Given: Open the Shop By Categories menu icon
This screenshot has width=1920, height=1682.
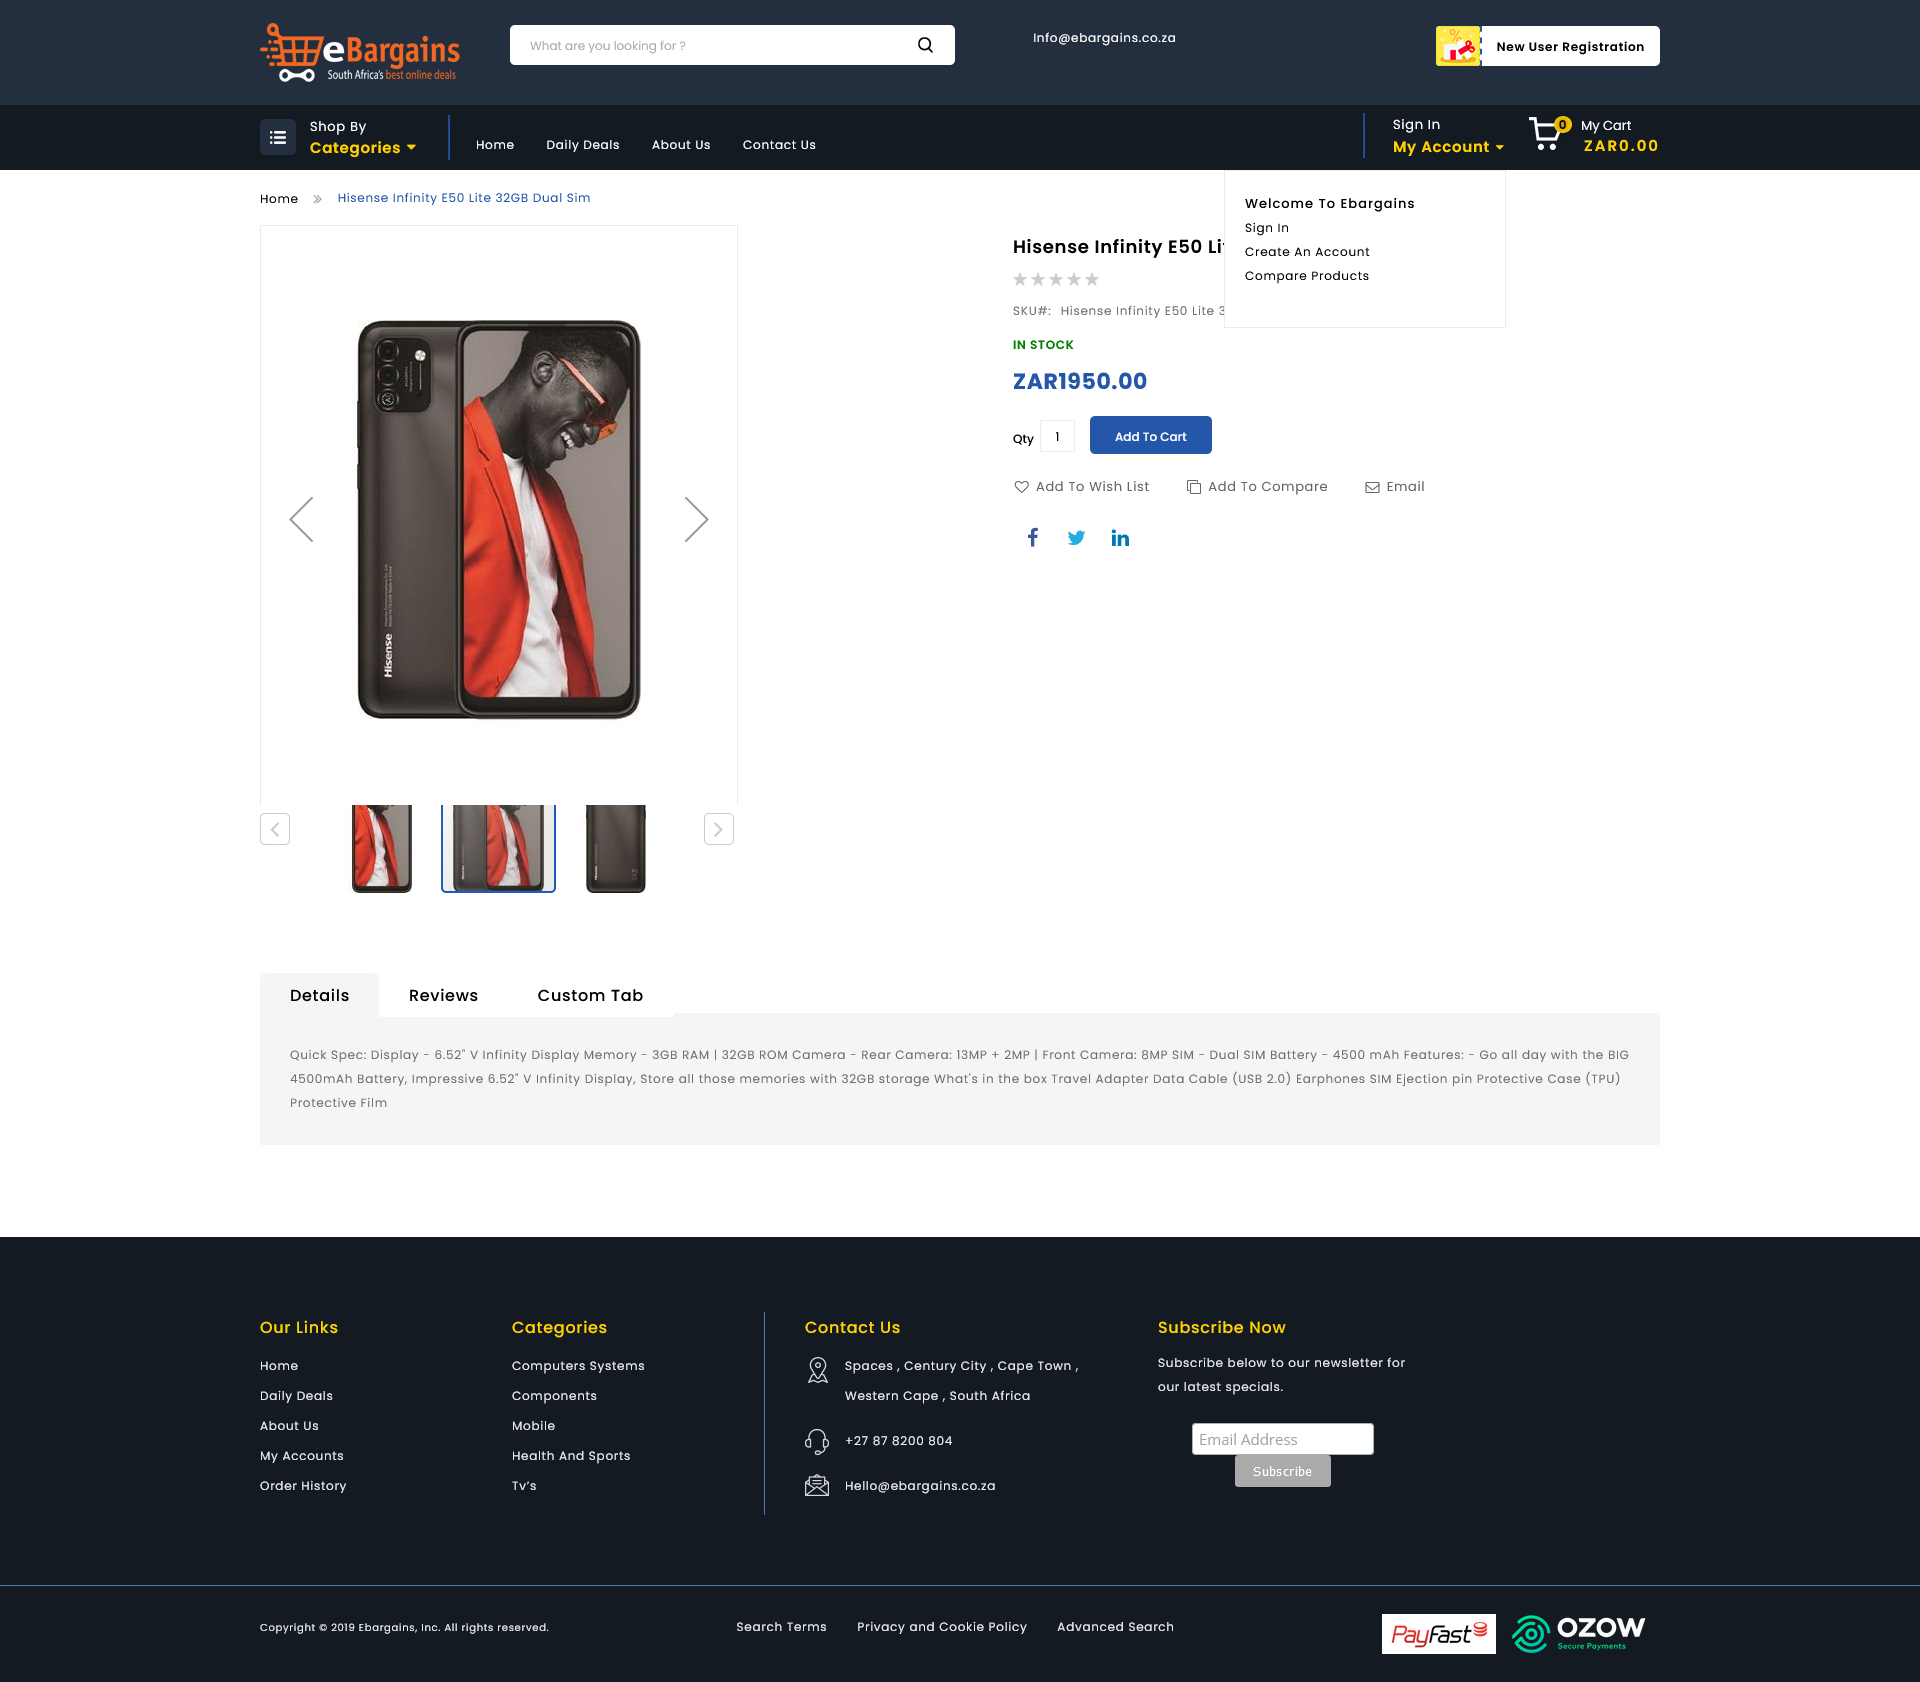Looking at the screenshot, I should pyautogui.click(x=278, y=137).
